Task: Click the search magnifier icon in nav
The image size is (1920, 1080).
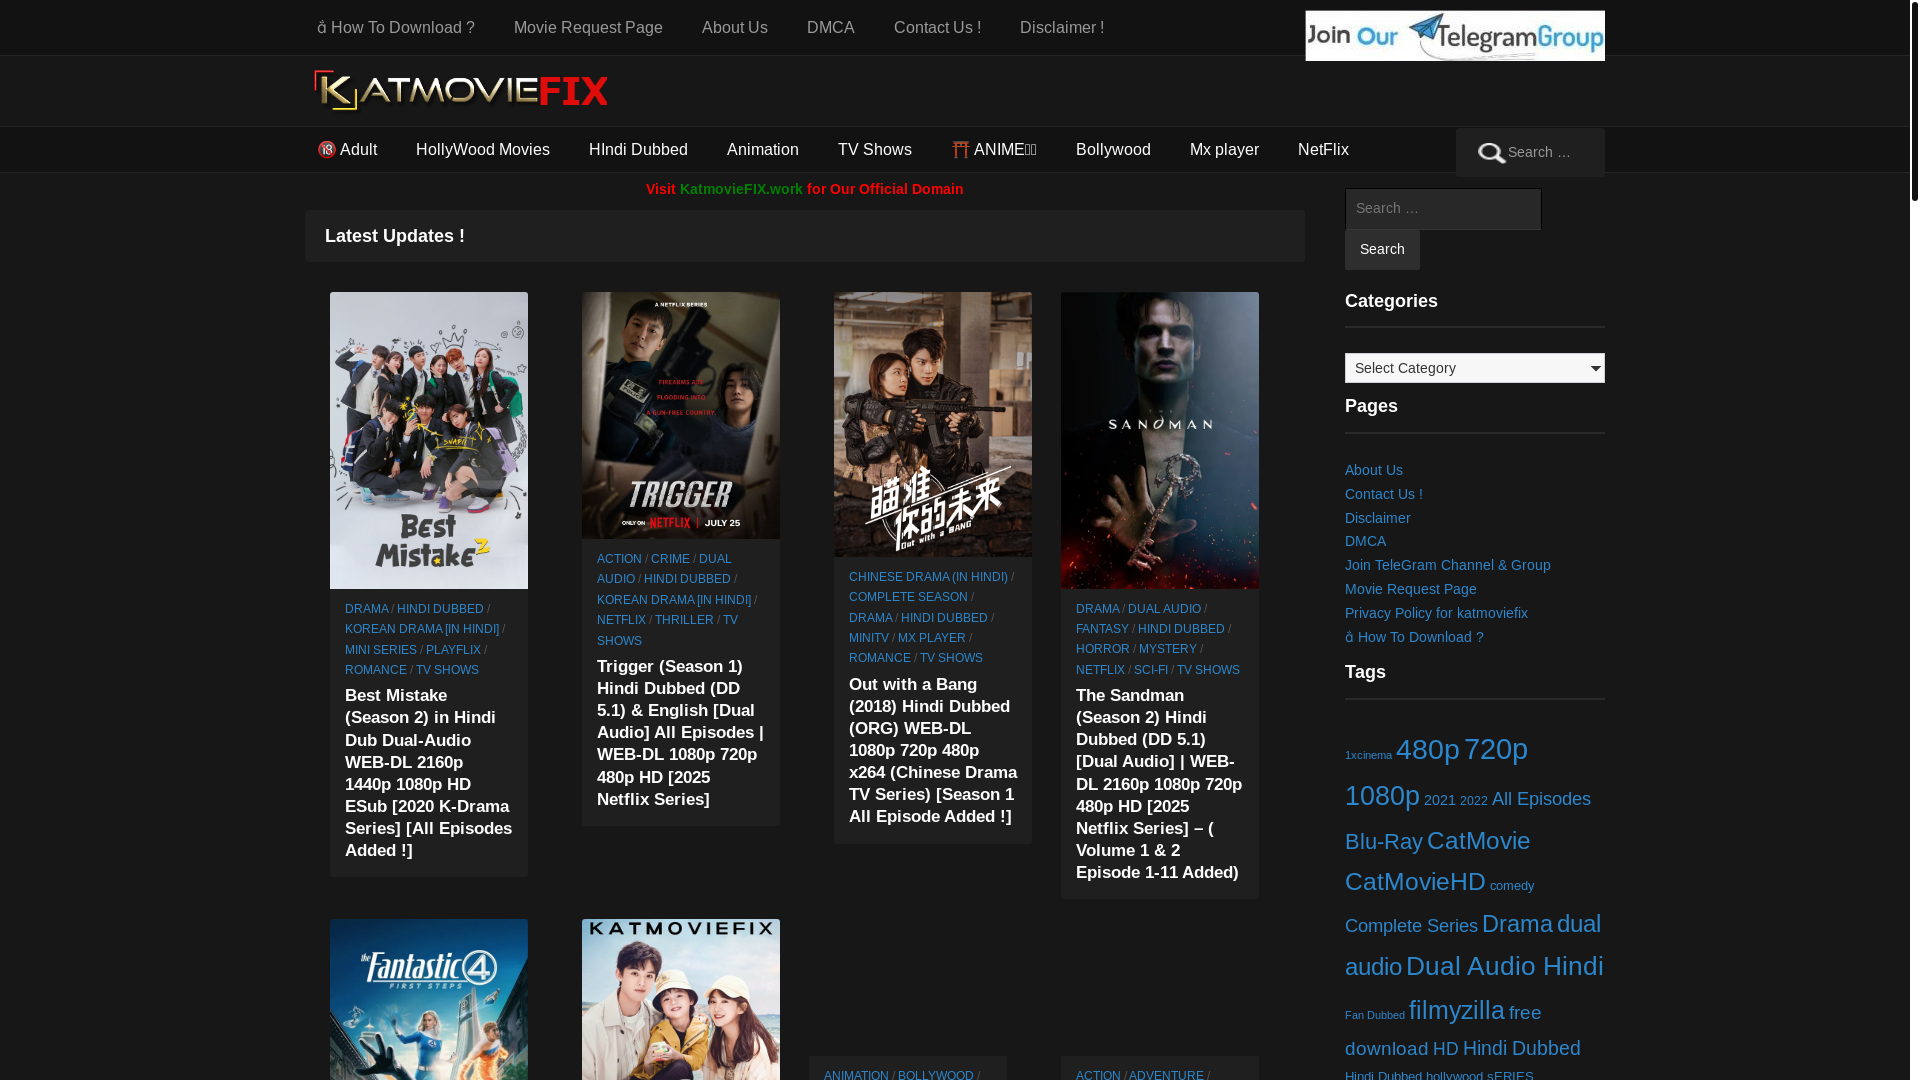Action: tap(1491, 153)
